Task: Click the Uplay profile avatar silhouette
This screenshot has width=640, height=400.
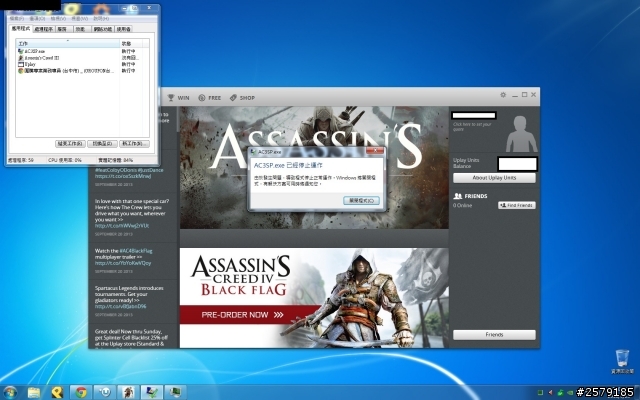Action: pyautogui.click(x=521, y=134)
